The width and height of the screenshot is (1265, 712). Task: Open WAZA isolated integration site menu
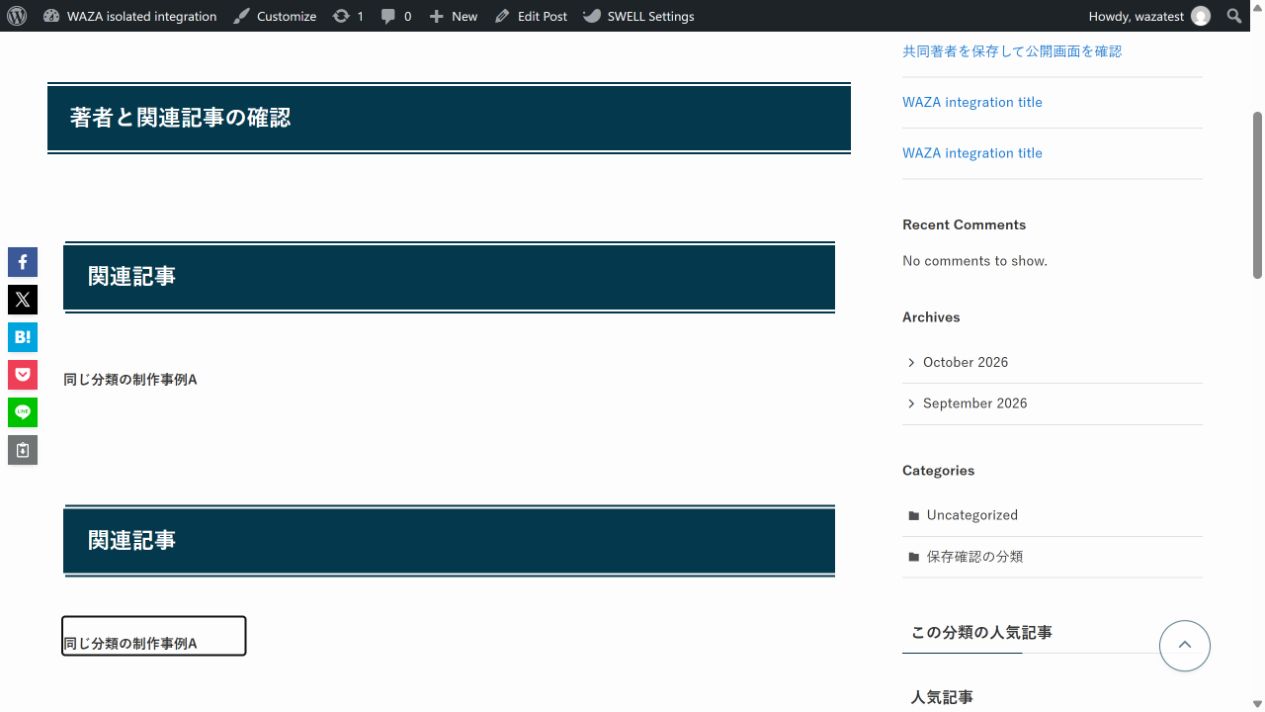(130, 16)
